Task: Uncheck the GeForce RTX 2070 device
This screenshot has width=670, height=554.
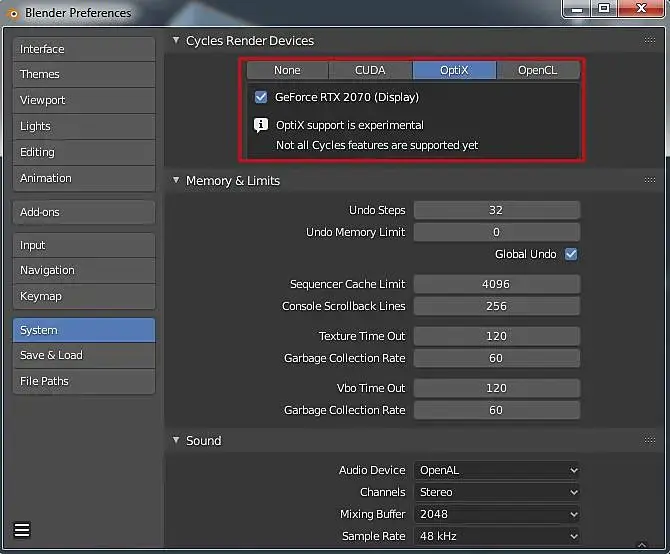Action: [261, 97]
